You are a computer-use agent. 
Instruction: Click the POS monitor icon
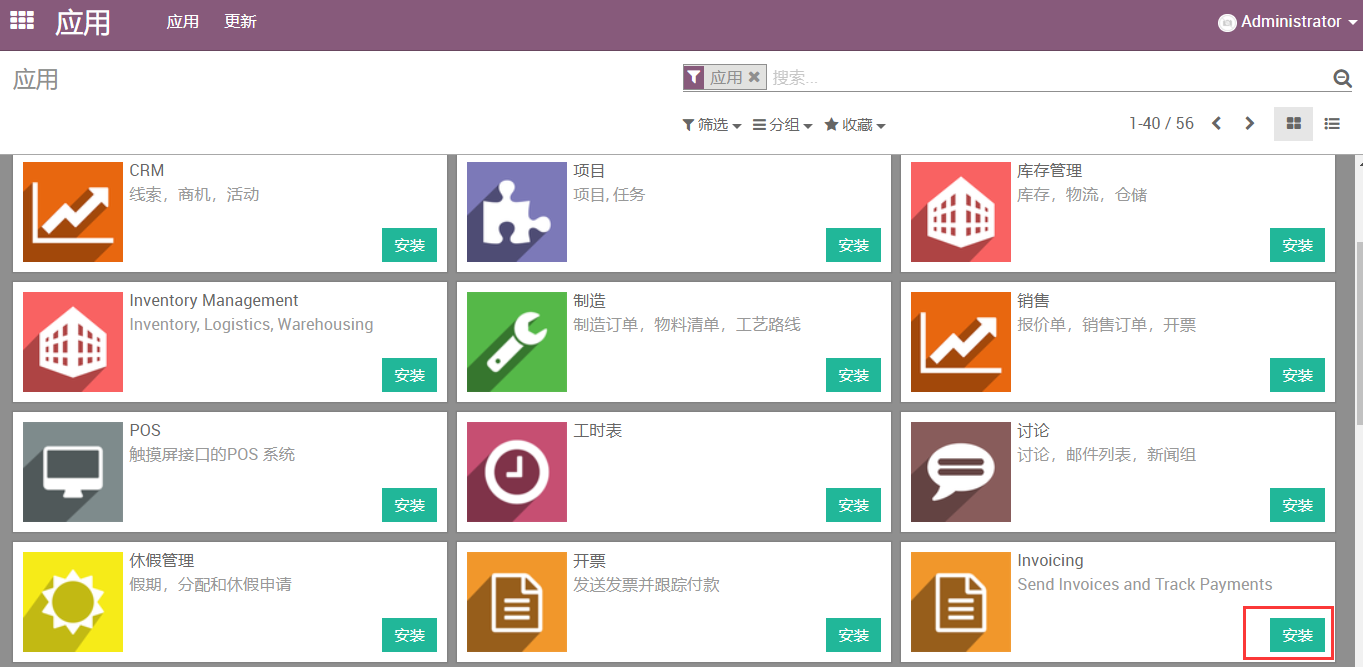73,472
